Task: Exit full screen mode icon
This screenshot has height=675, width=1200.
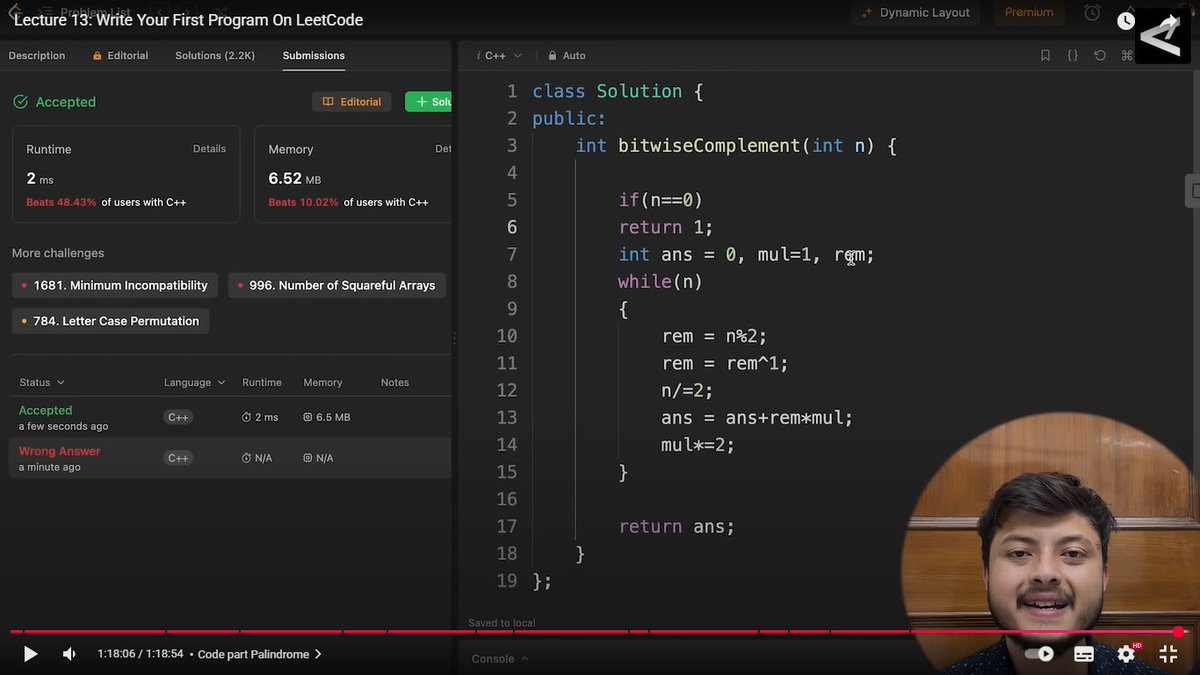Action: [1168, 654]
